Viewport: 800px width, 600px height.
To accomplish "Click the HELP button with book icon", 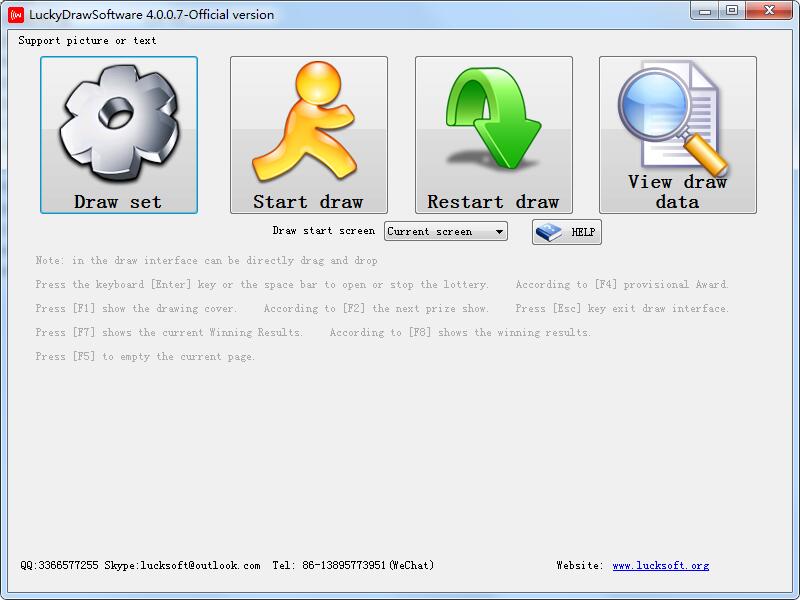I will (567, 232).
